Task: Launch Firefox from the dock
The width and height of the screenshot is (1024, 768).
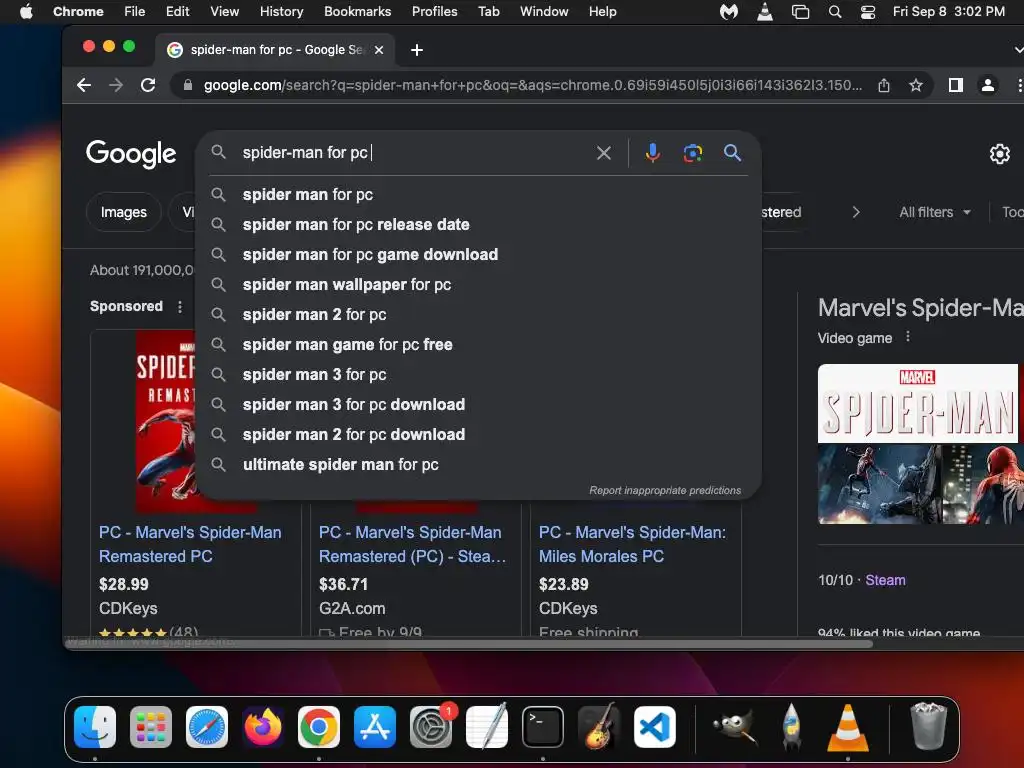Action: tap(263, 727)
